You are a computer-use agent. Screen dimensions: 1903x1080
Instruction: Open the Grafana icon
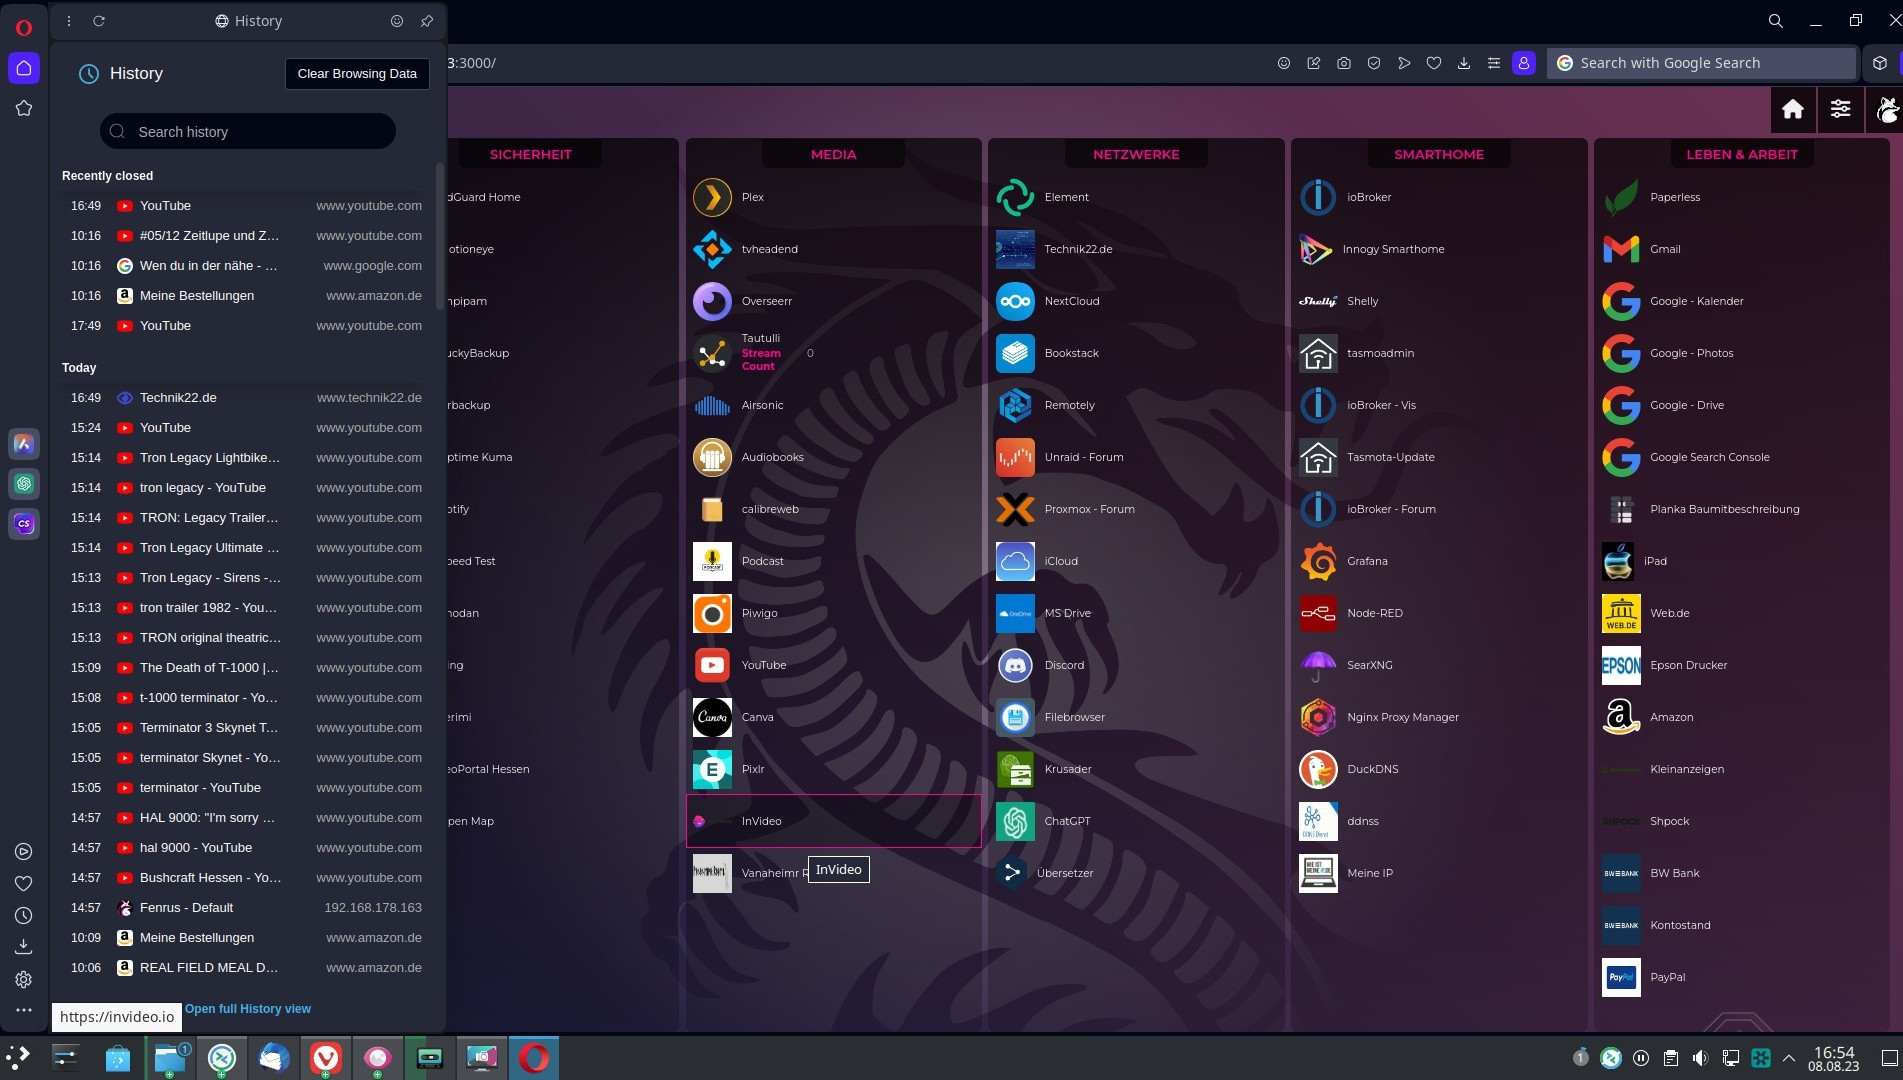(x=1318, y=561)
